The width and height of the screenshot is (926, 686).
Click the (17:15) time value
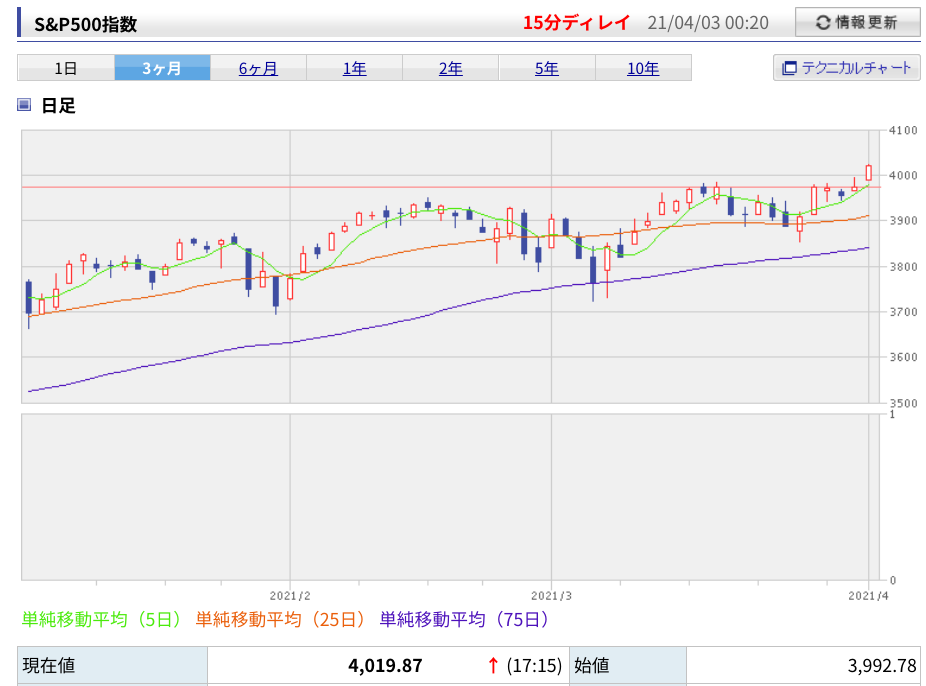click(534, 666)
